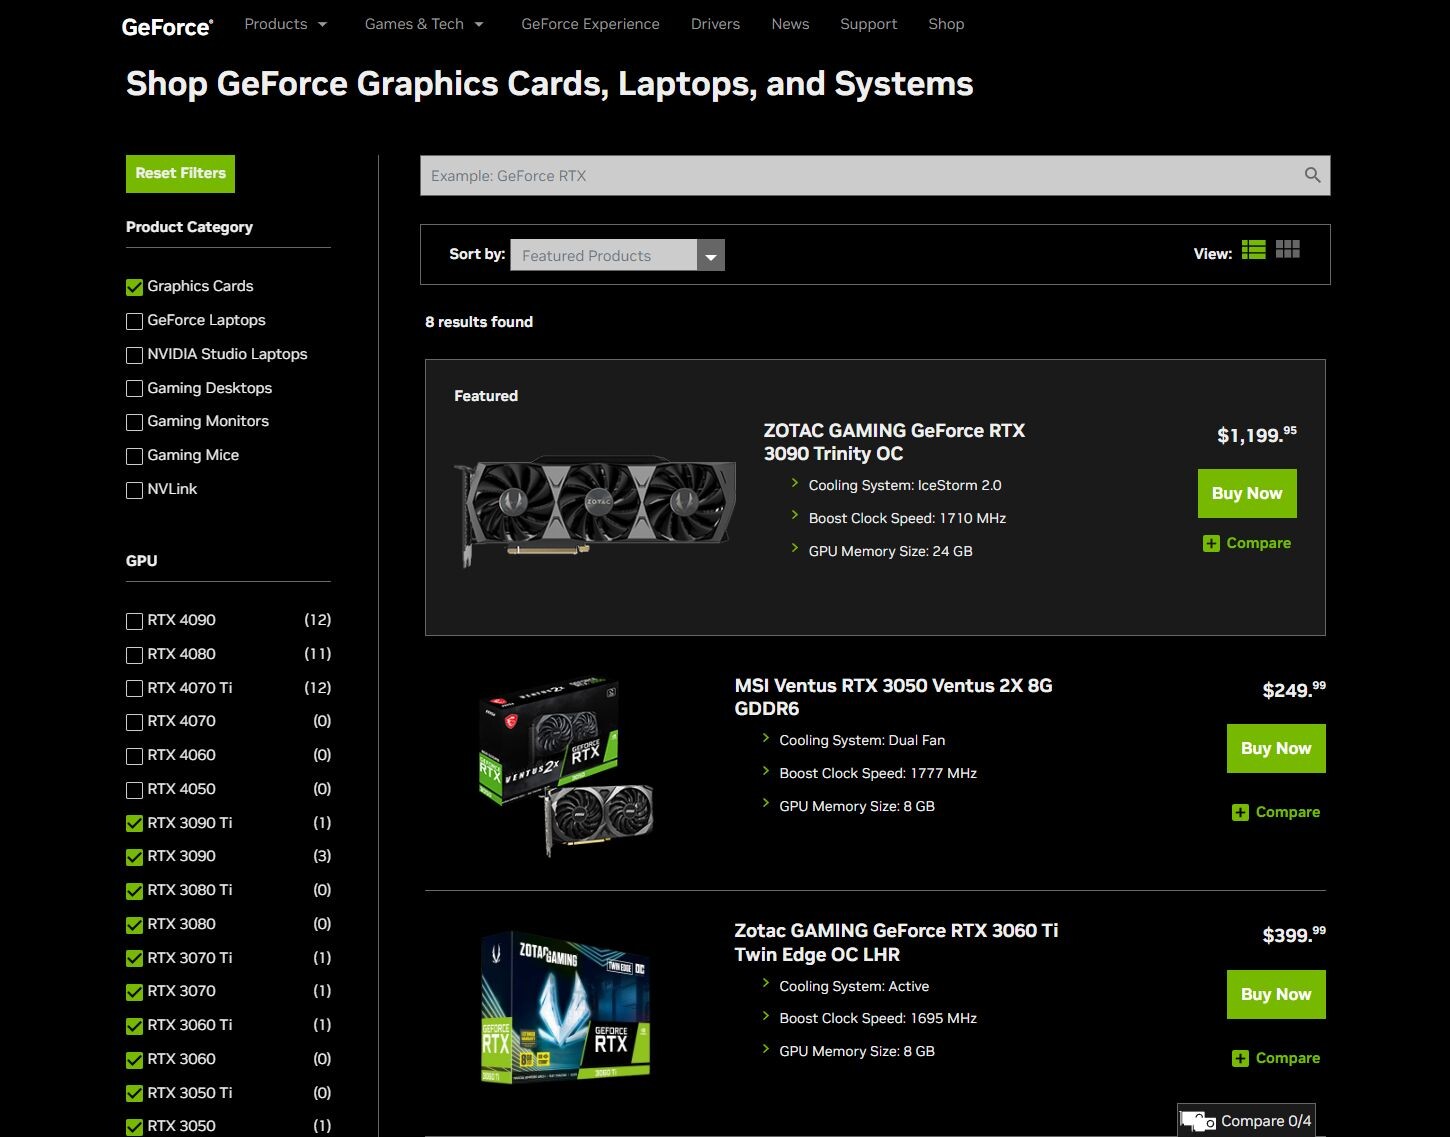
Task: Expand the Products menu arrow
Action: [x=322, y=25]
